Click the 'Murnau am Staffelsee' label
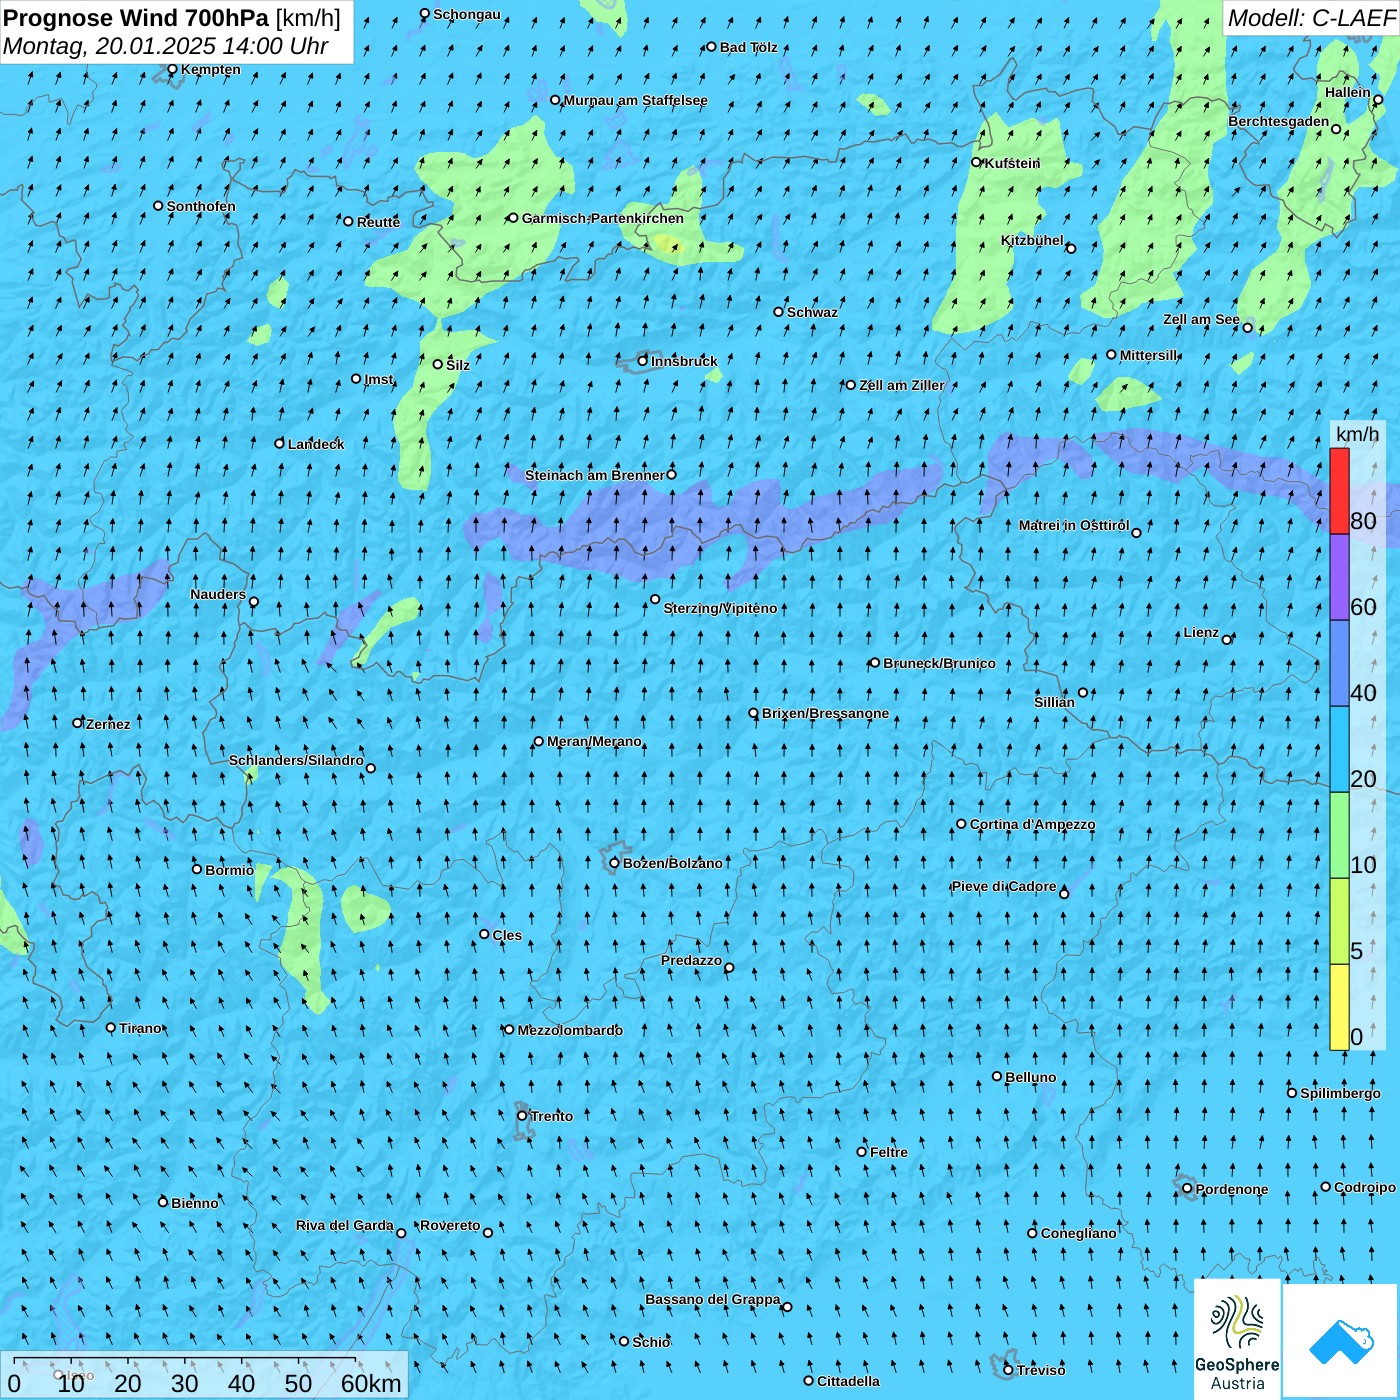 (x=636, y=100)
